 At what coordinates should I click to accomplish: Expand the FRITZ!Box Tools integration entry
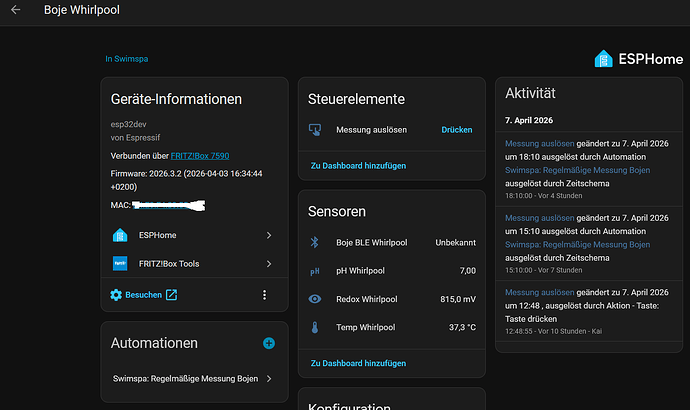[193, 264]
